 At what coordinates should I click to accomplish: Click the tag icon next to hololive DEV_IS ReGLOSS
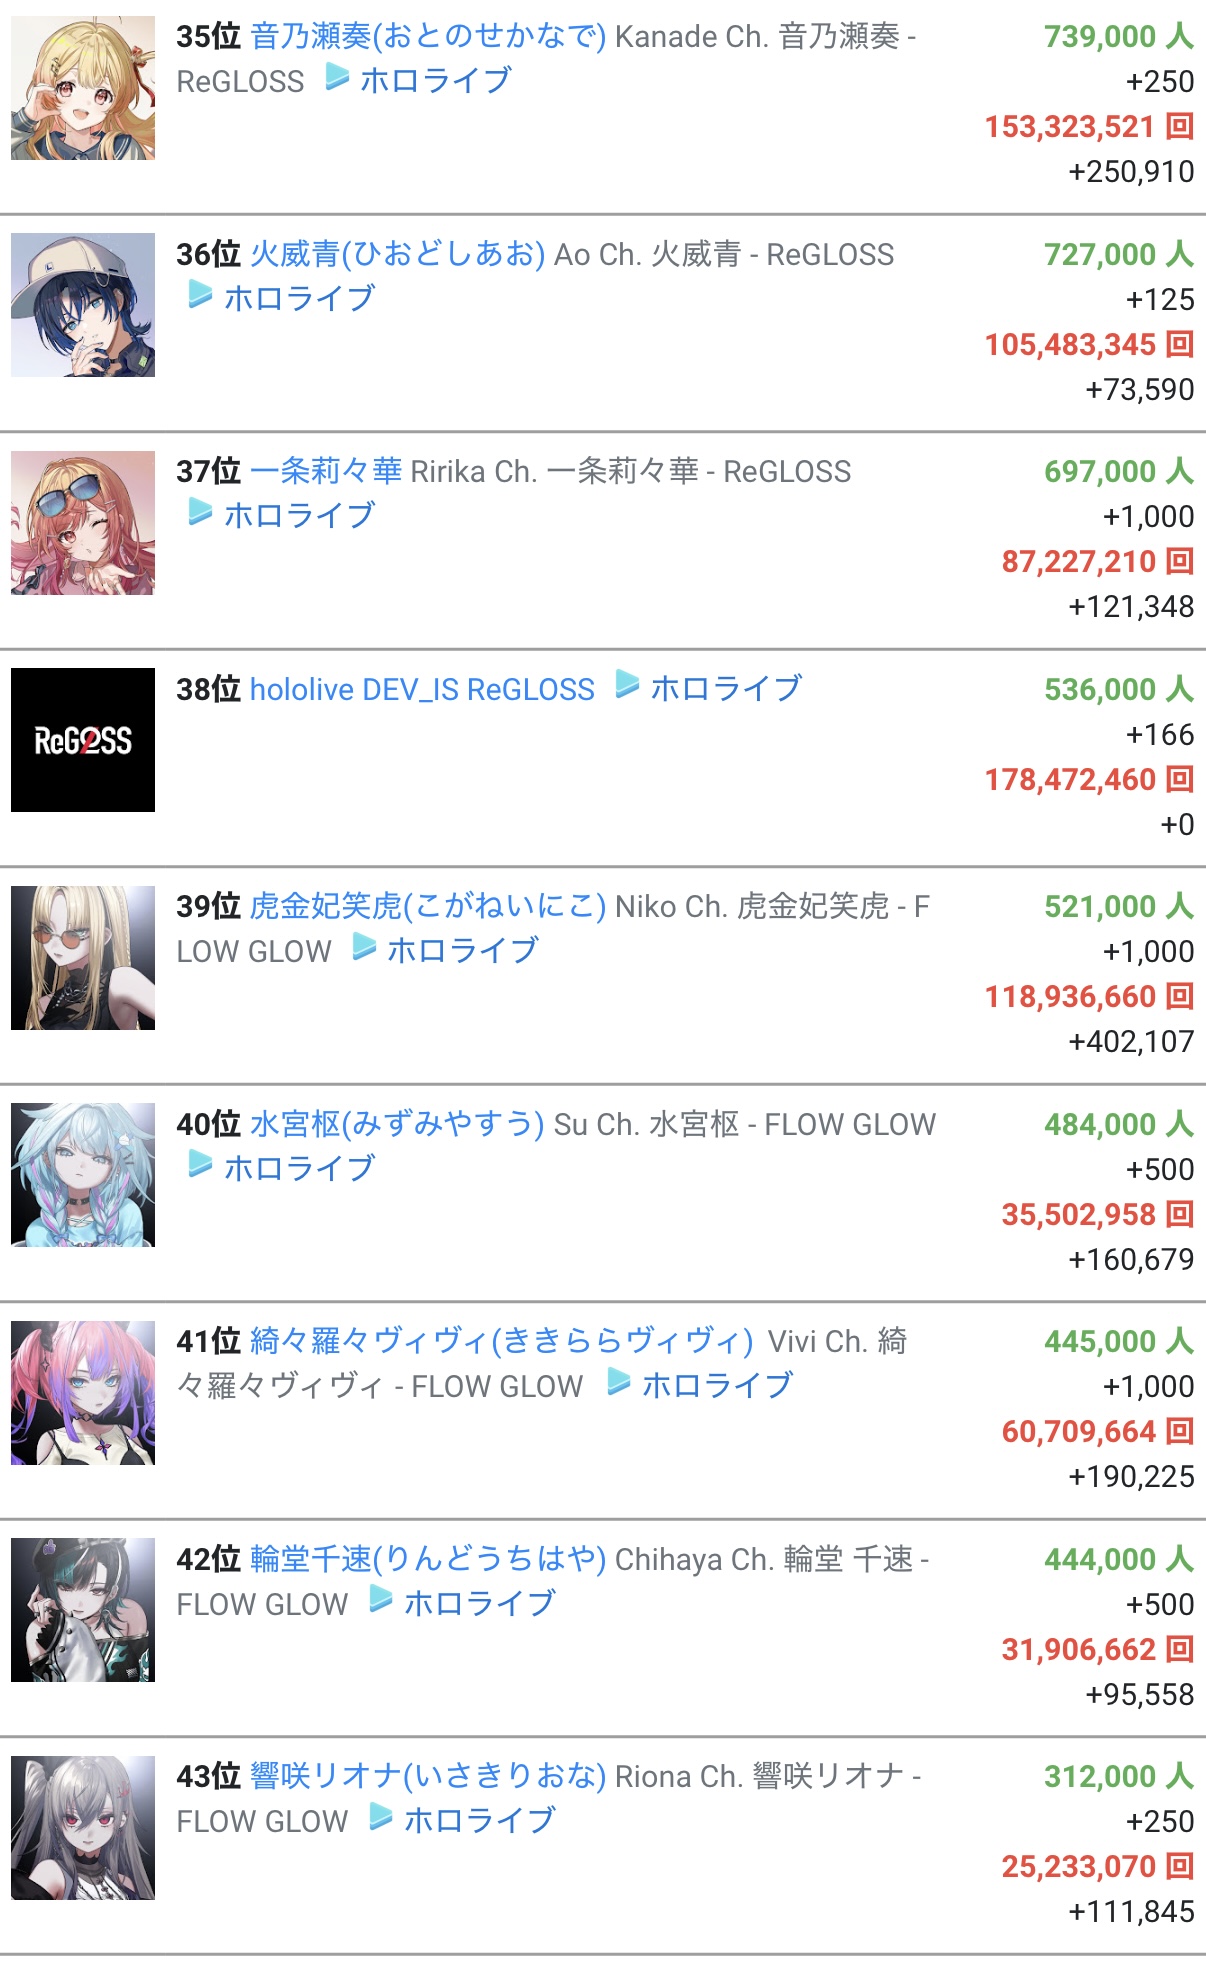coord(628,685)
